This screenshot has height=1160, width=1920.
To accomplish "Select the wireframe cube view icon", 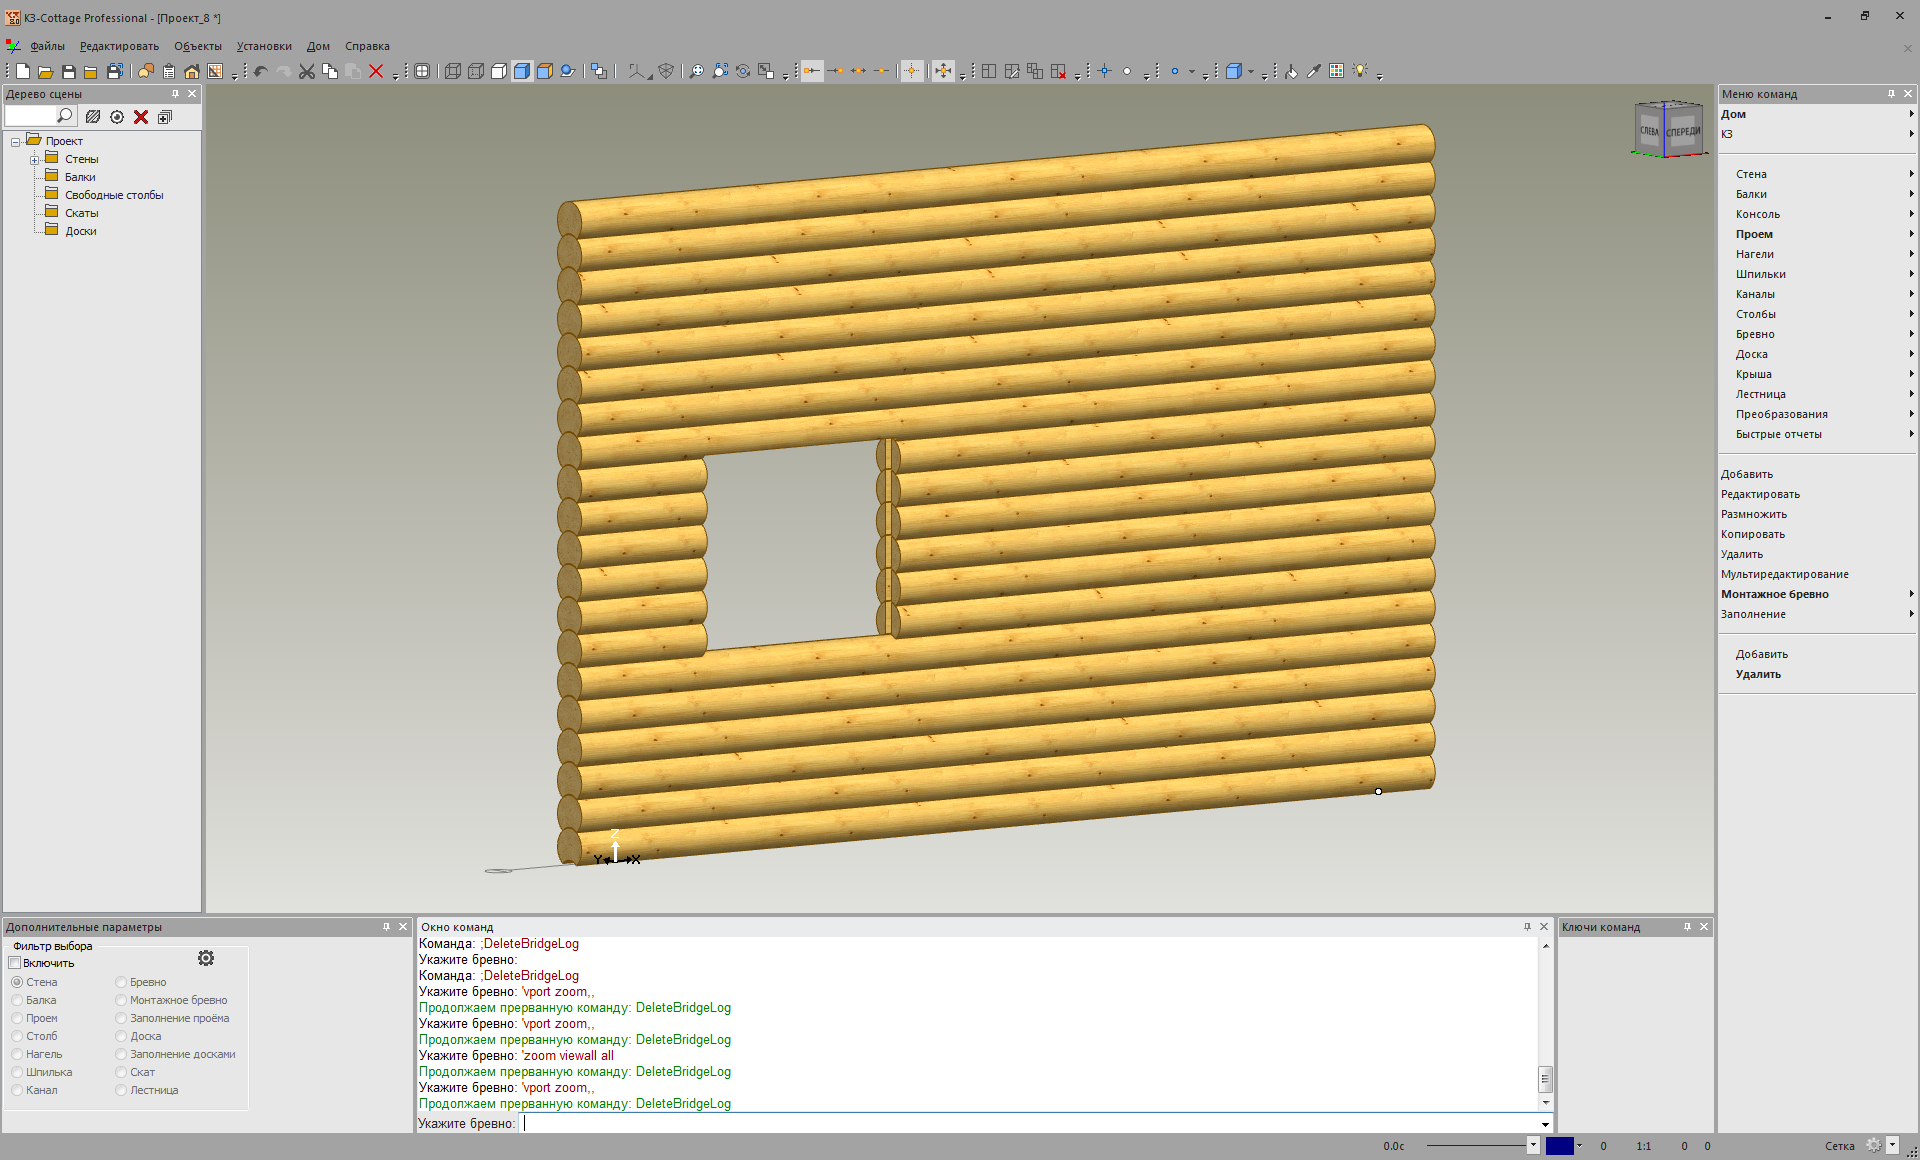I will tap(453, 71).
